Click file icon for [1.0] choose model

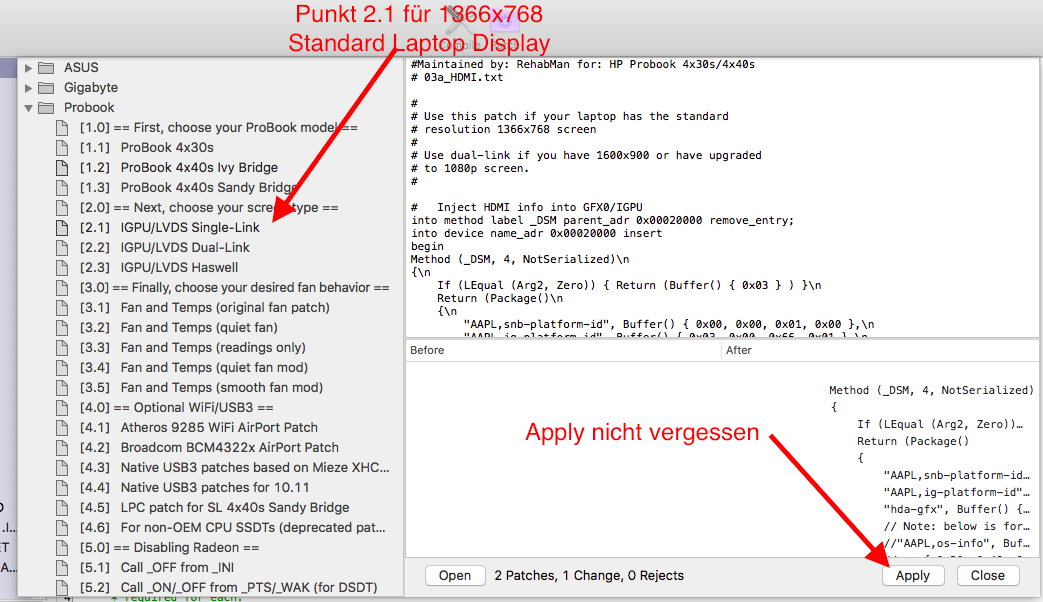(62, 128)
